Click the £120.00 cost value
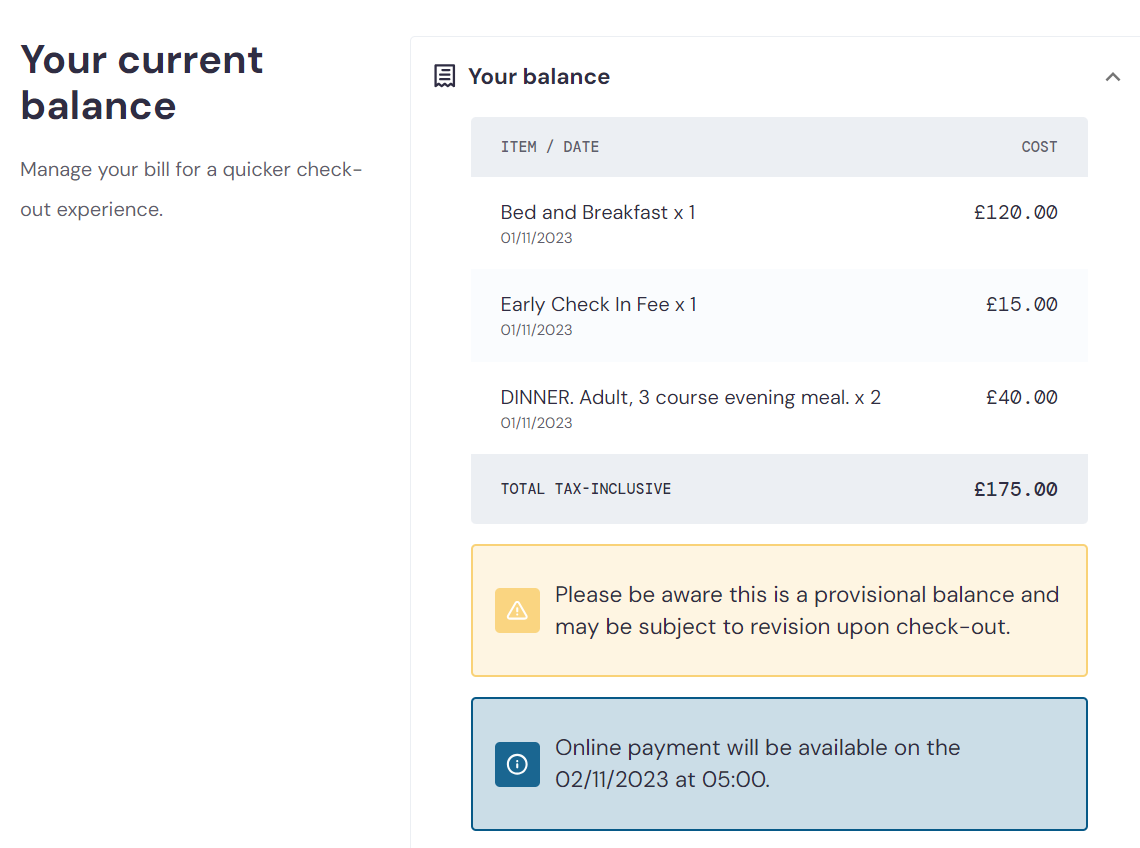The width and height of the screenshot is (1140, 848). pos(1016,212)
